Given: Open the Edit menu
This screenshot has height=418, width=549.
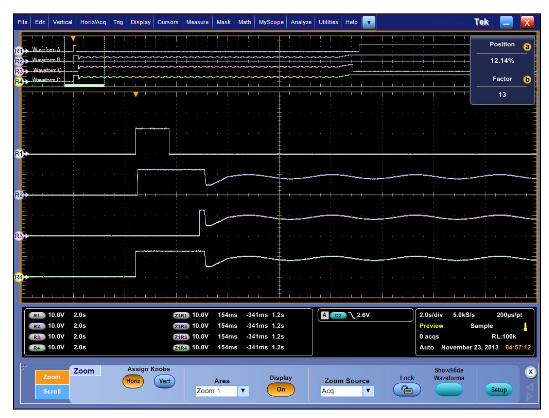Looking at the screenshot, I should pos(40,22).
